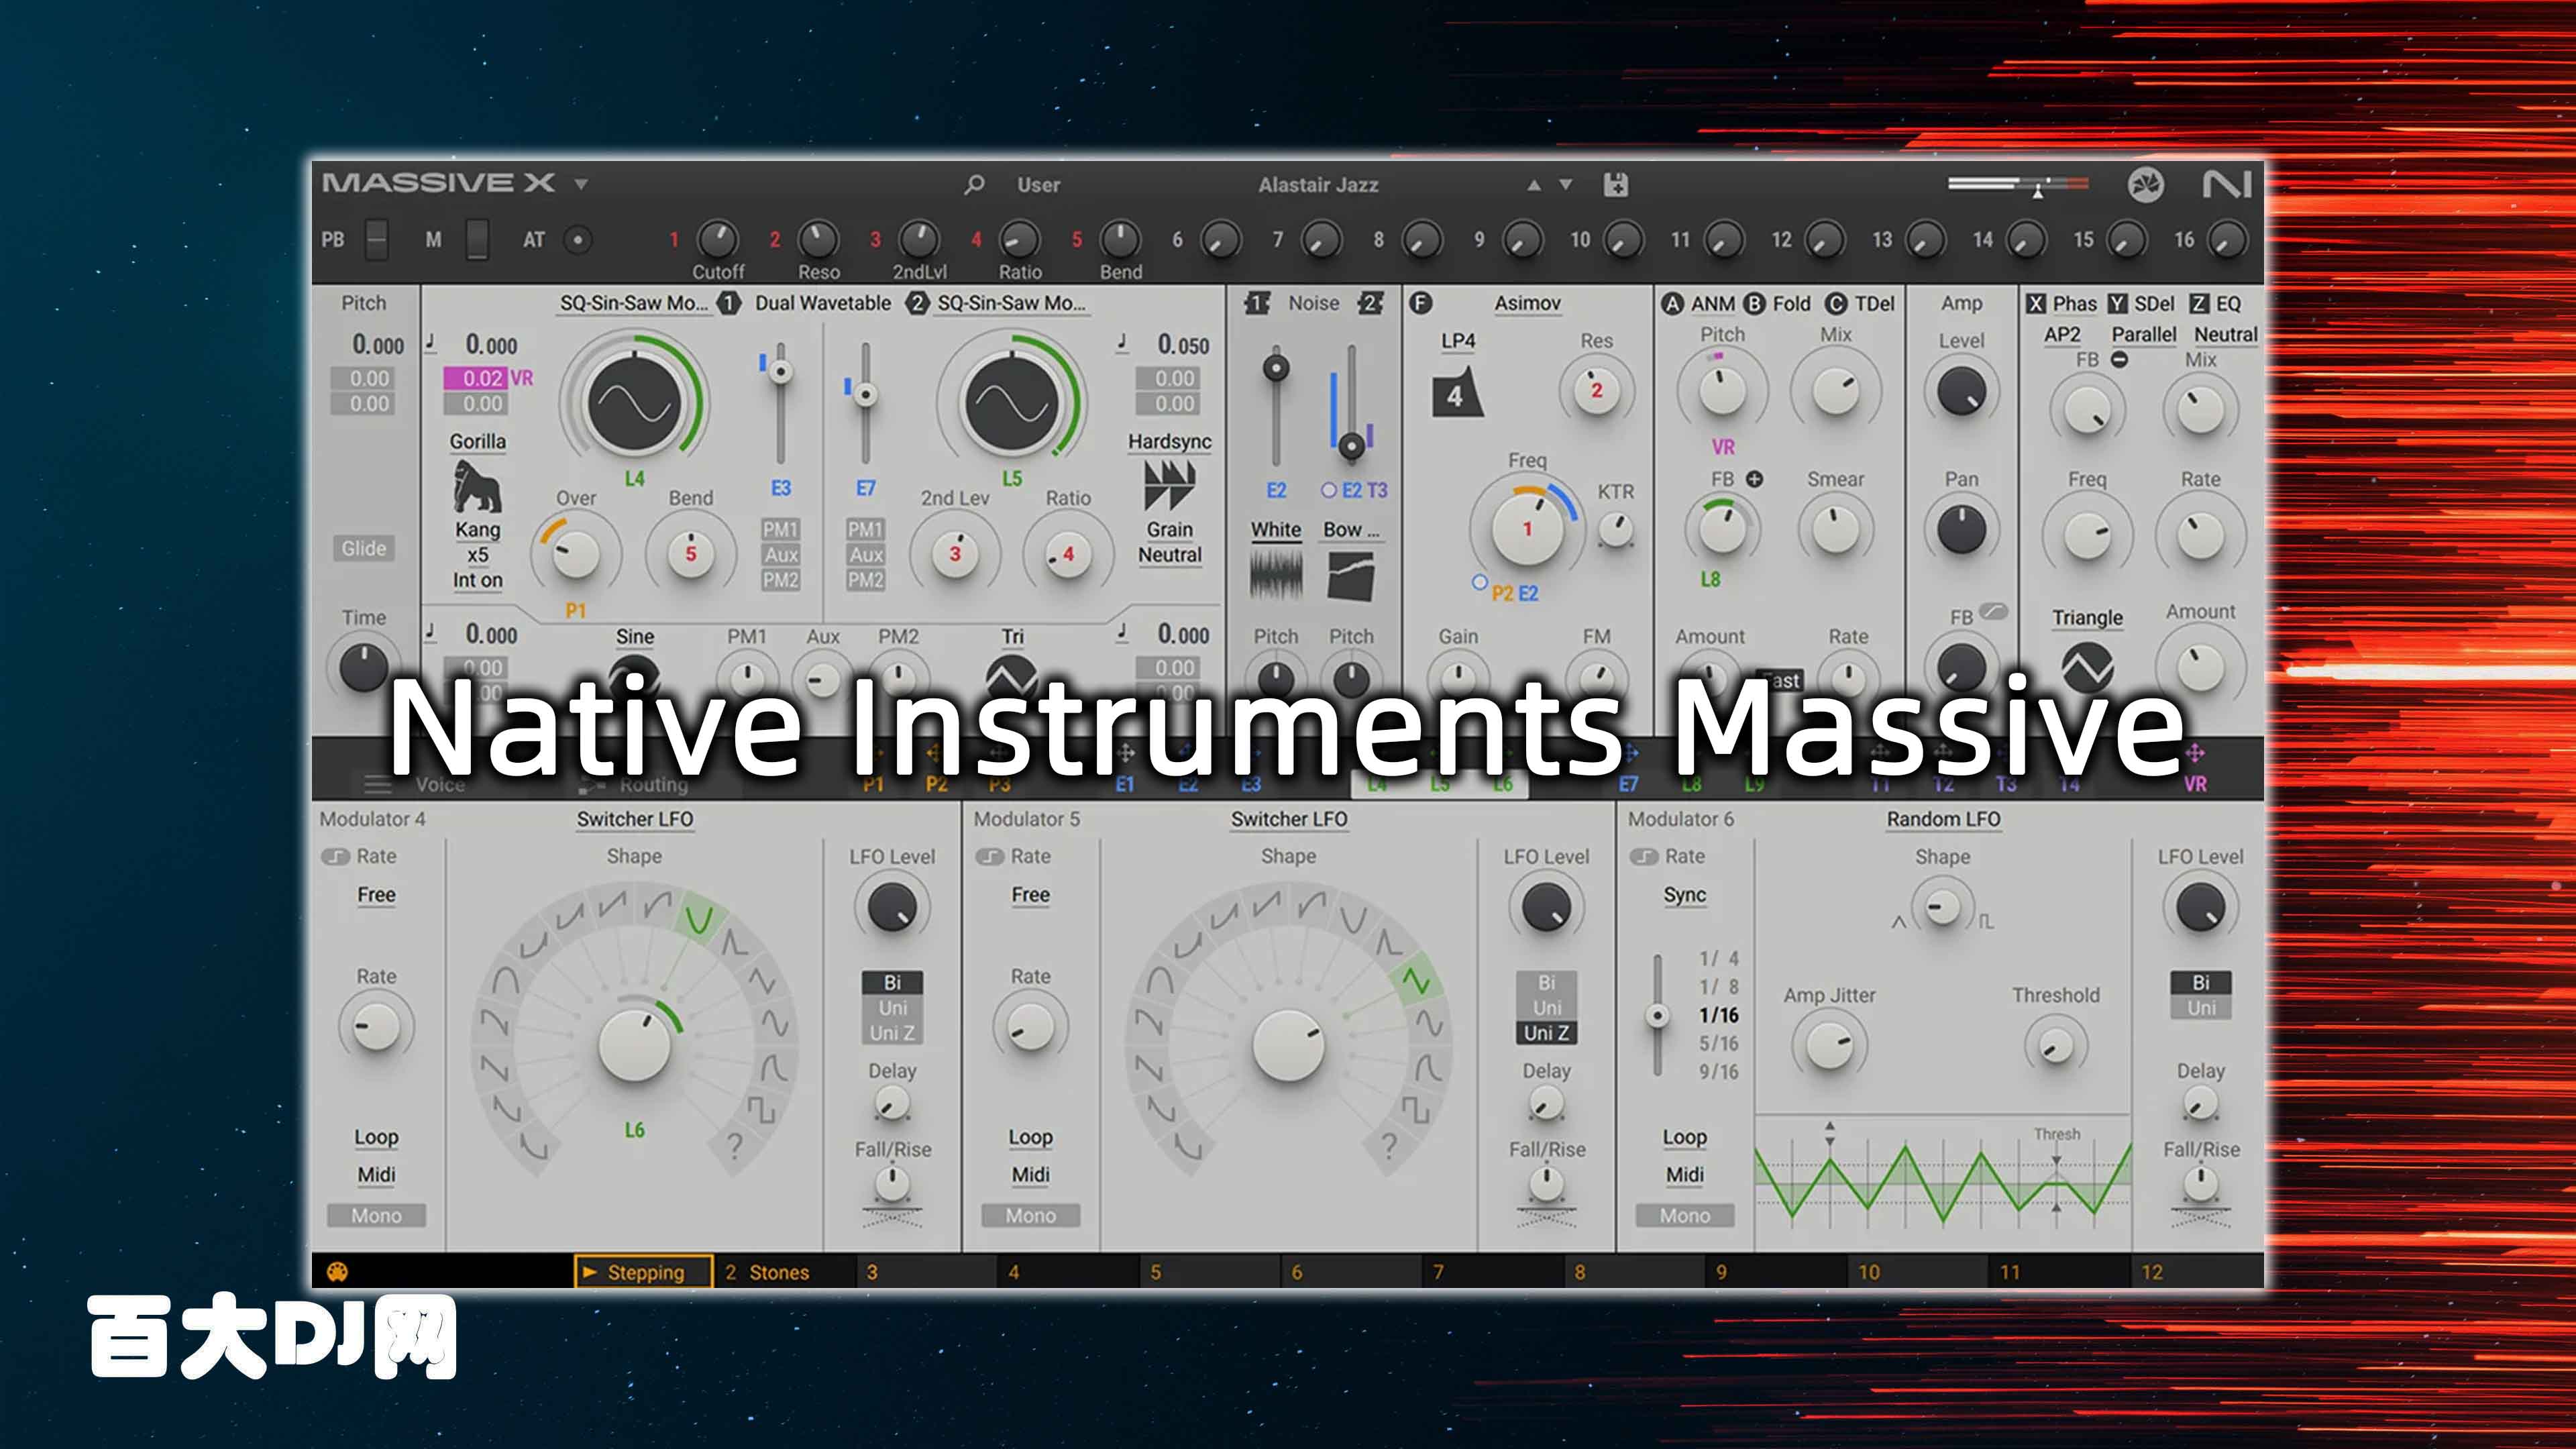The height and width of the screenshot is (1449, 2576).
Task: Enable Mono in Modulator 6
Action: click(x=1685, y=1216)
